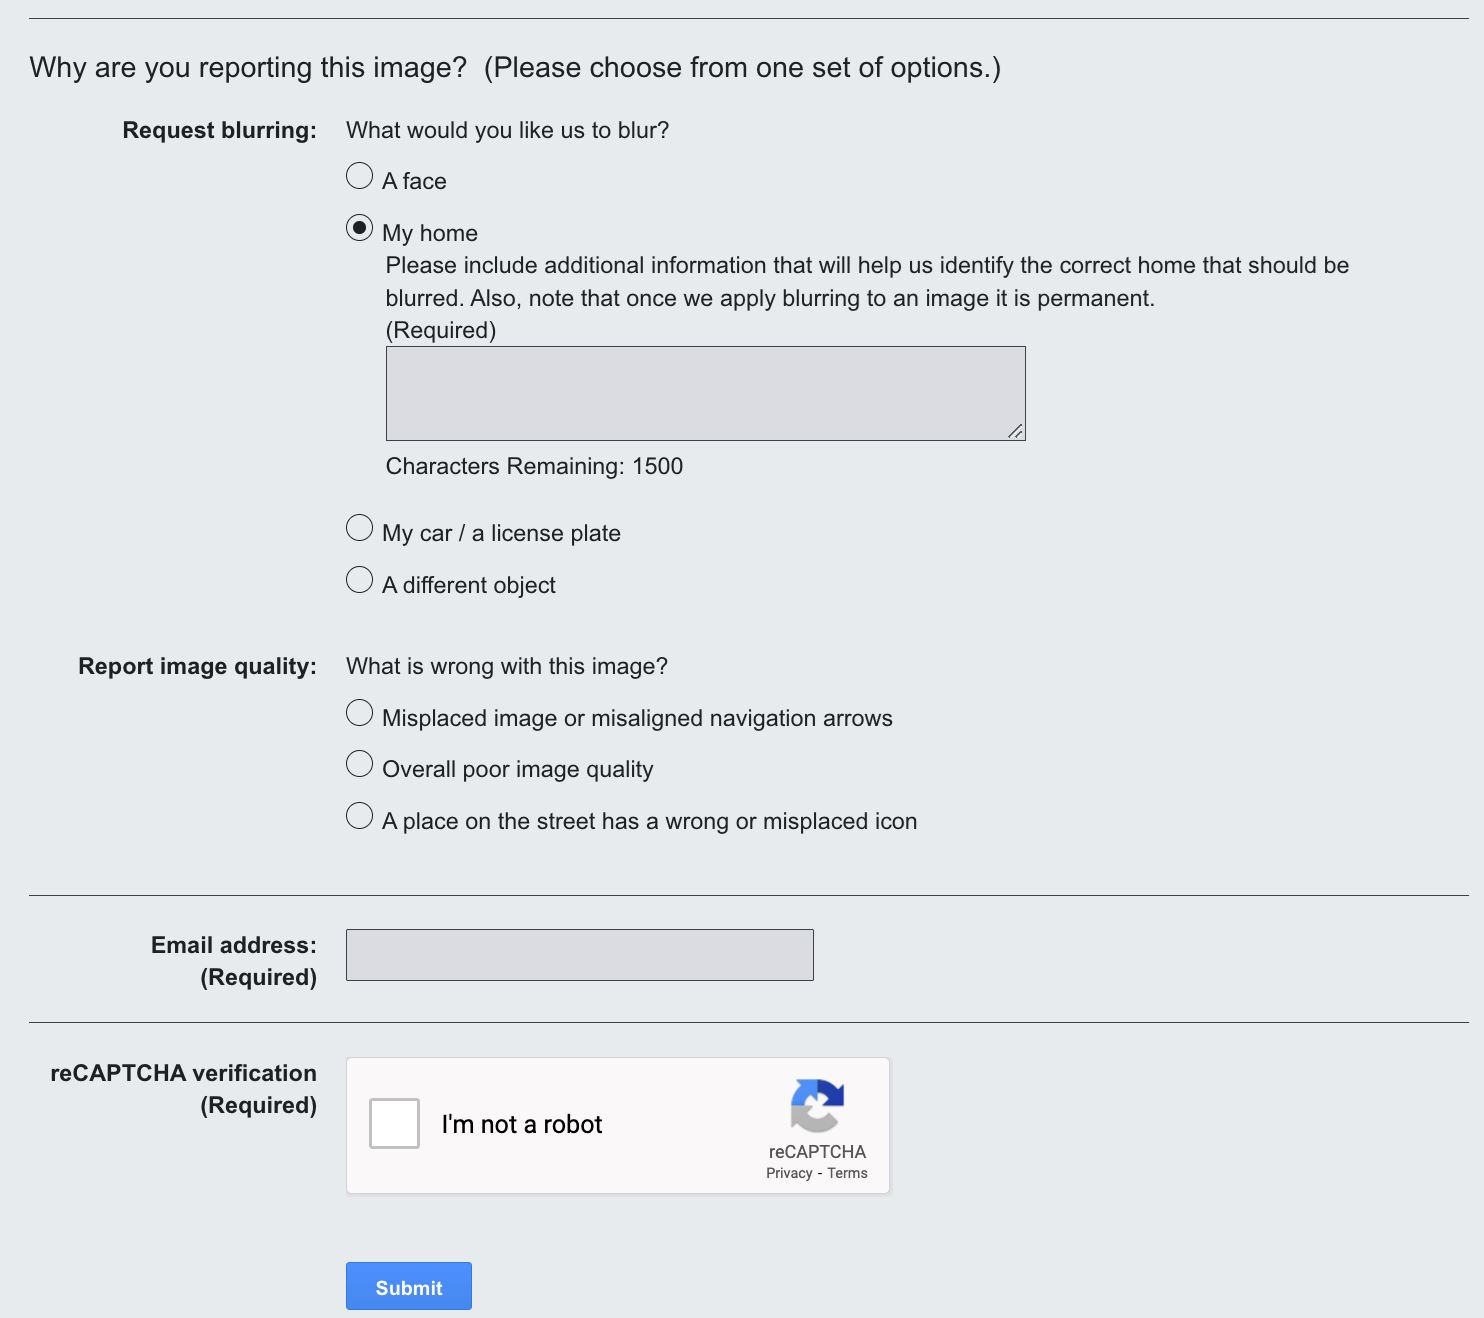The image size is (1484, 1318).
Task: Open the reCAPTCHA Privacy link
Action: click(789, 1173)
